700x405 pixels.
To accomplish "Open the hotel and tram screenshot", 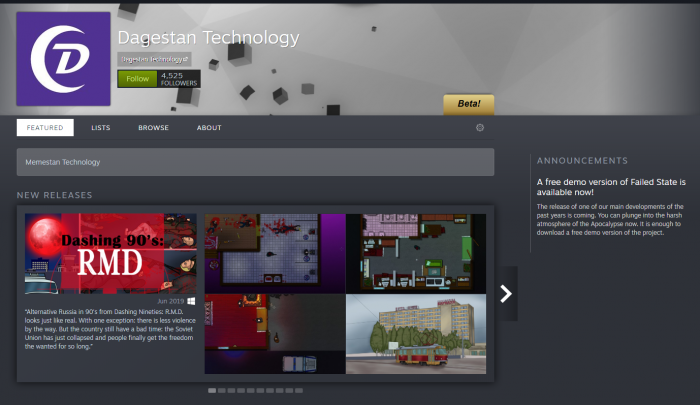I will (416, 334).
